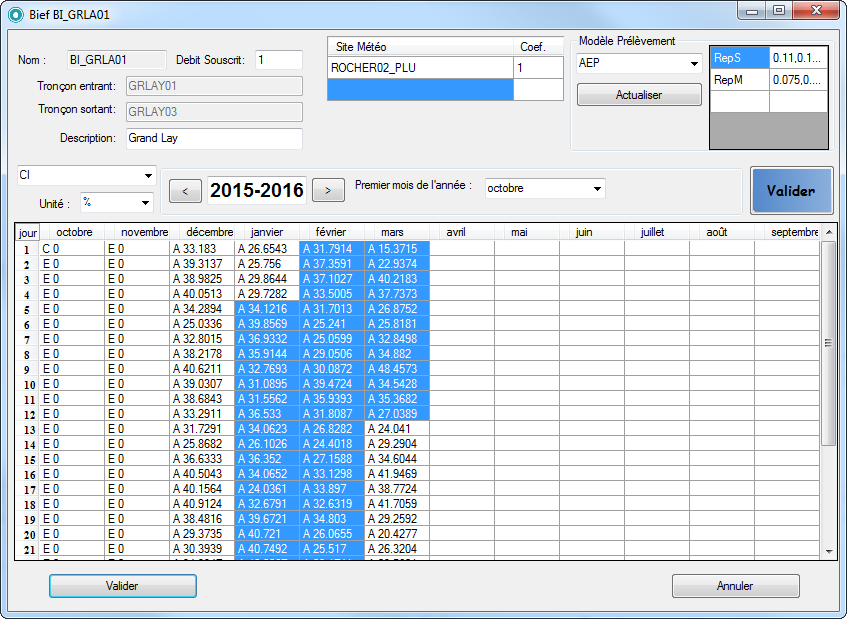Click the large blue Valider button beside the month selector

click(791, 191)
